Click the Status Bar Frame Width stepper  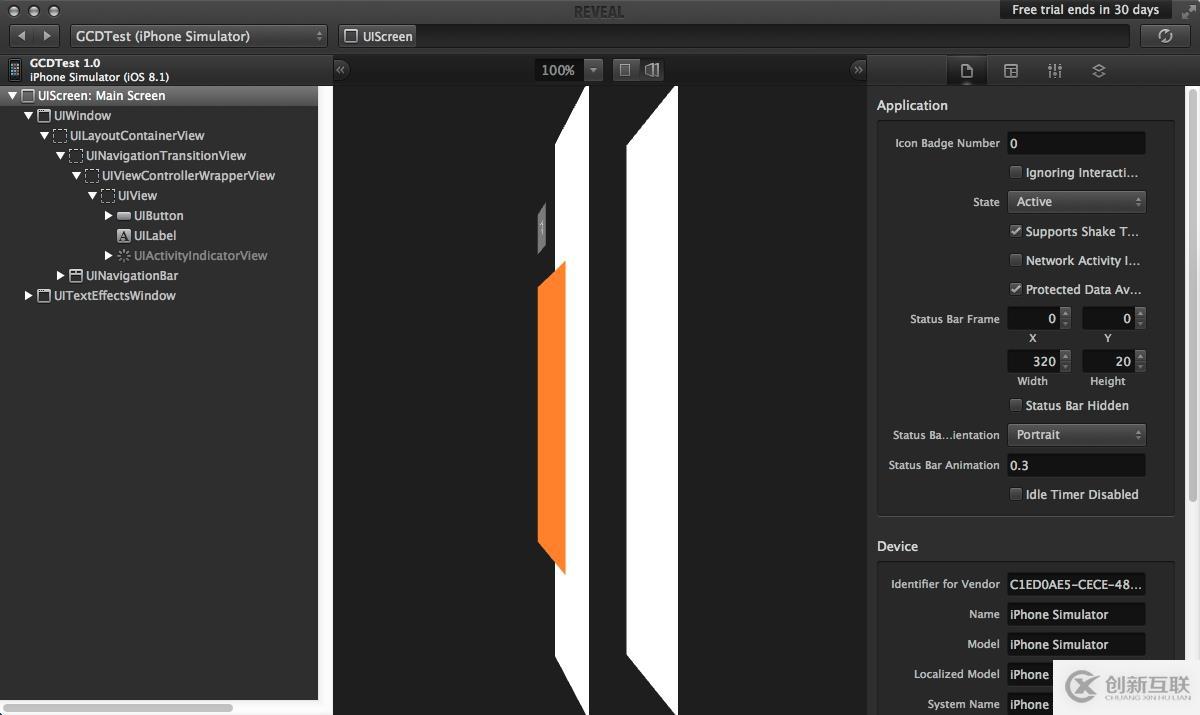(x=1065, y=361)
